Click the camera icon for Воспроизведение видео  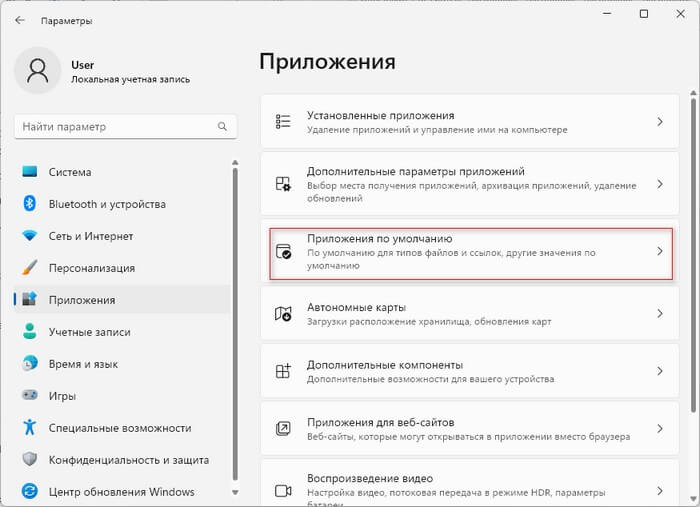[x=283, y=491]
